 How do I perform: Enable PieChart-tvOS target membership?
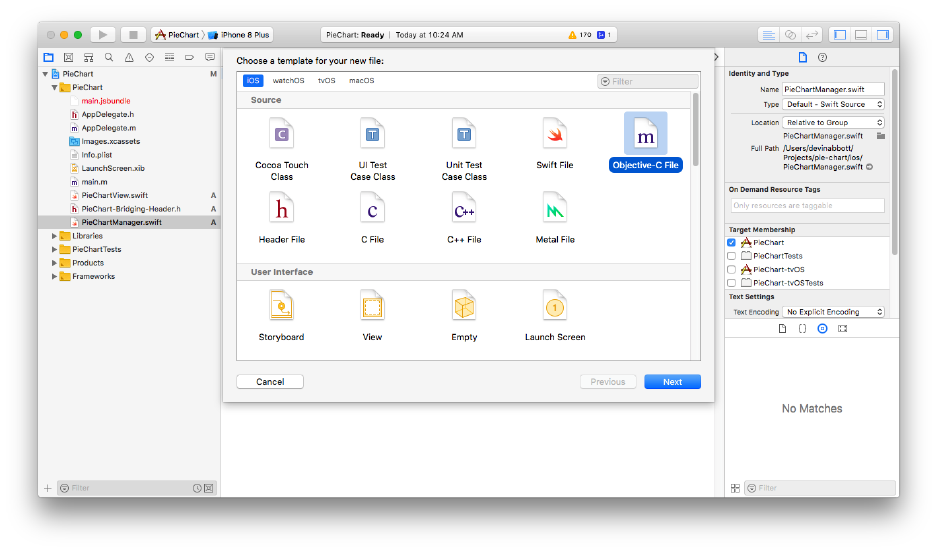[x=731, y=270]
